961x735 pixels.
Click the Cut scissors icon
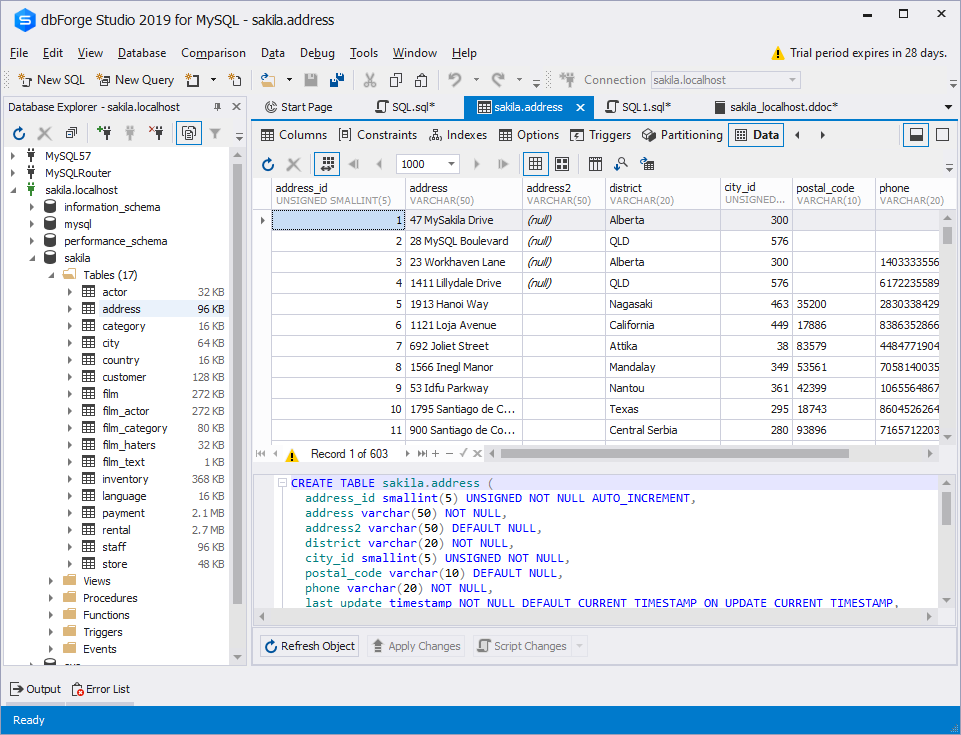pyautogui.click(x=370, y=80)
